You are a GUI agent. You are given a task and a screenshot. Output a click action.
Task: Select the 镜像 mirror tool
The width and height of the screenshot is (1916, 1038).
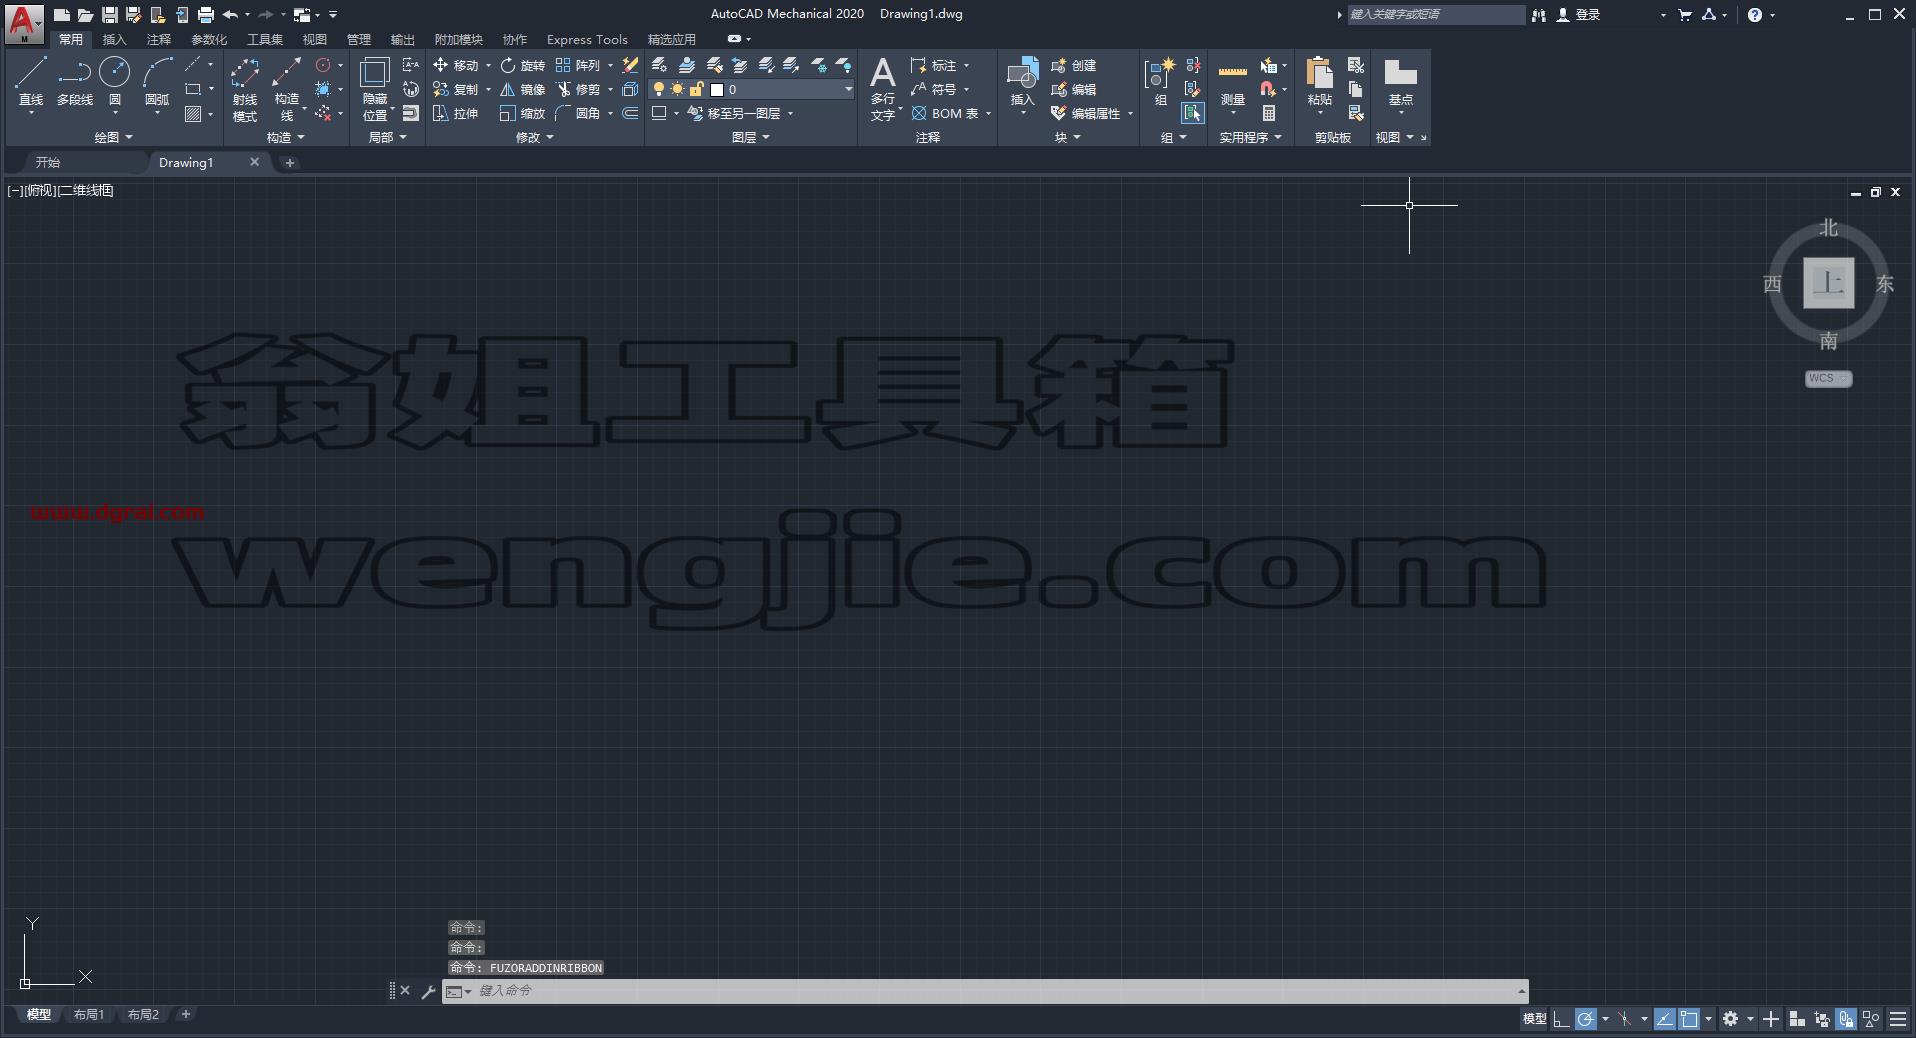coord(523,89)
